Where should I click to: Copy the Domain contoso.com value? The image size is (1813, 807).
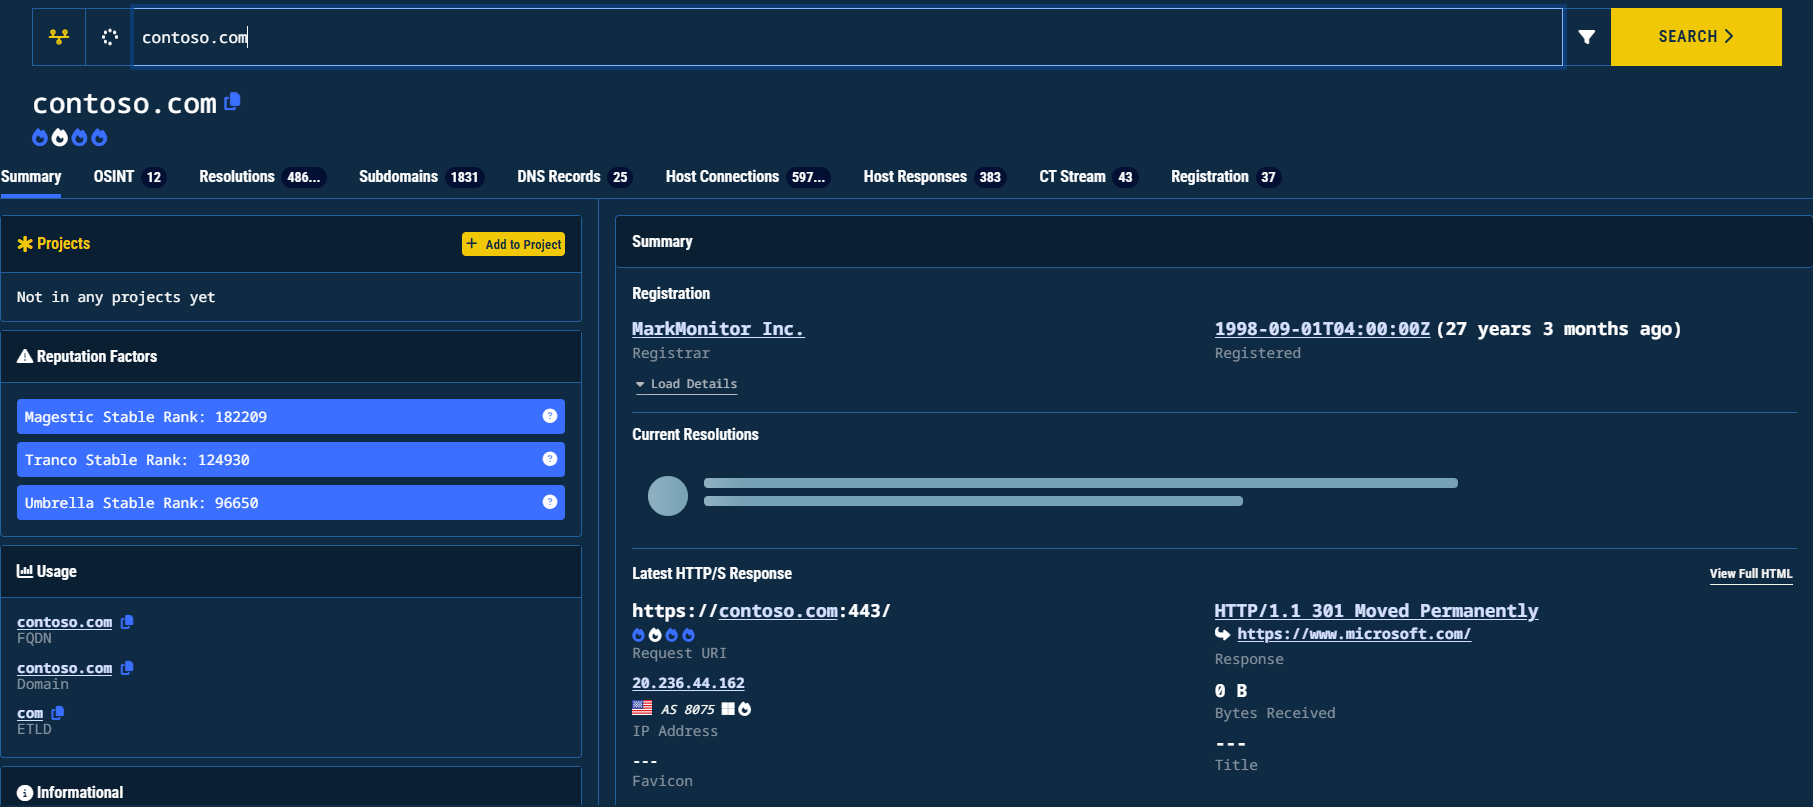pos(127,668)
